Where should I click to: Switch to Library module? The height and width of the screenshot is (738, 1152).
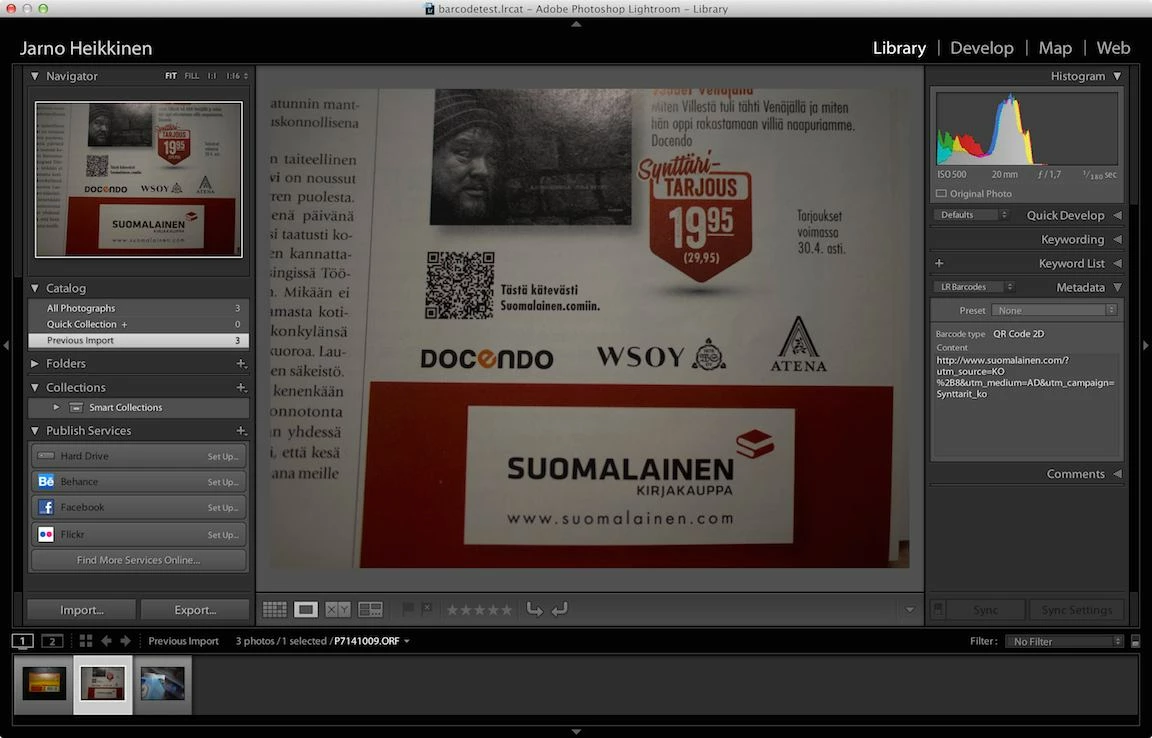pos(899,48)
